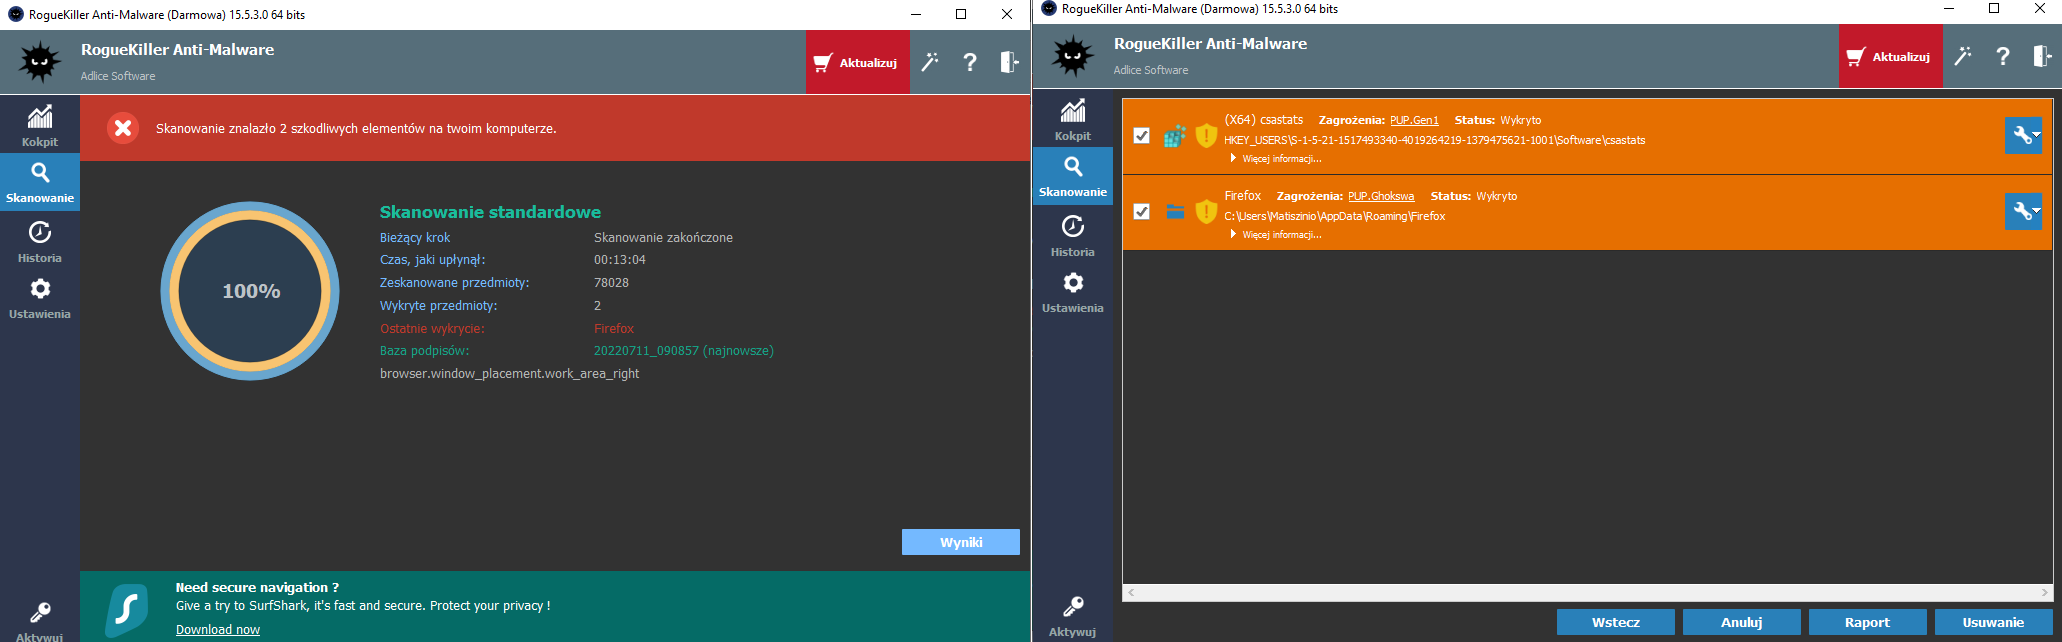The width and height of the screenshot is (2062, 642).
Task: Open help question mark in left window
Action: [970, 62]
